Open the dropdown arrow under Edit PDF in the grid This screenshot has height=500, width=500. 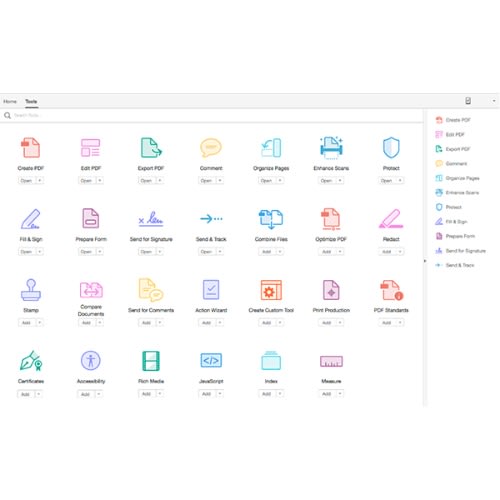click(x=100, y=180)
